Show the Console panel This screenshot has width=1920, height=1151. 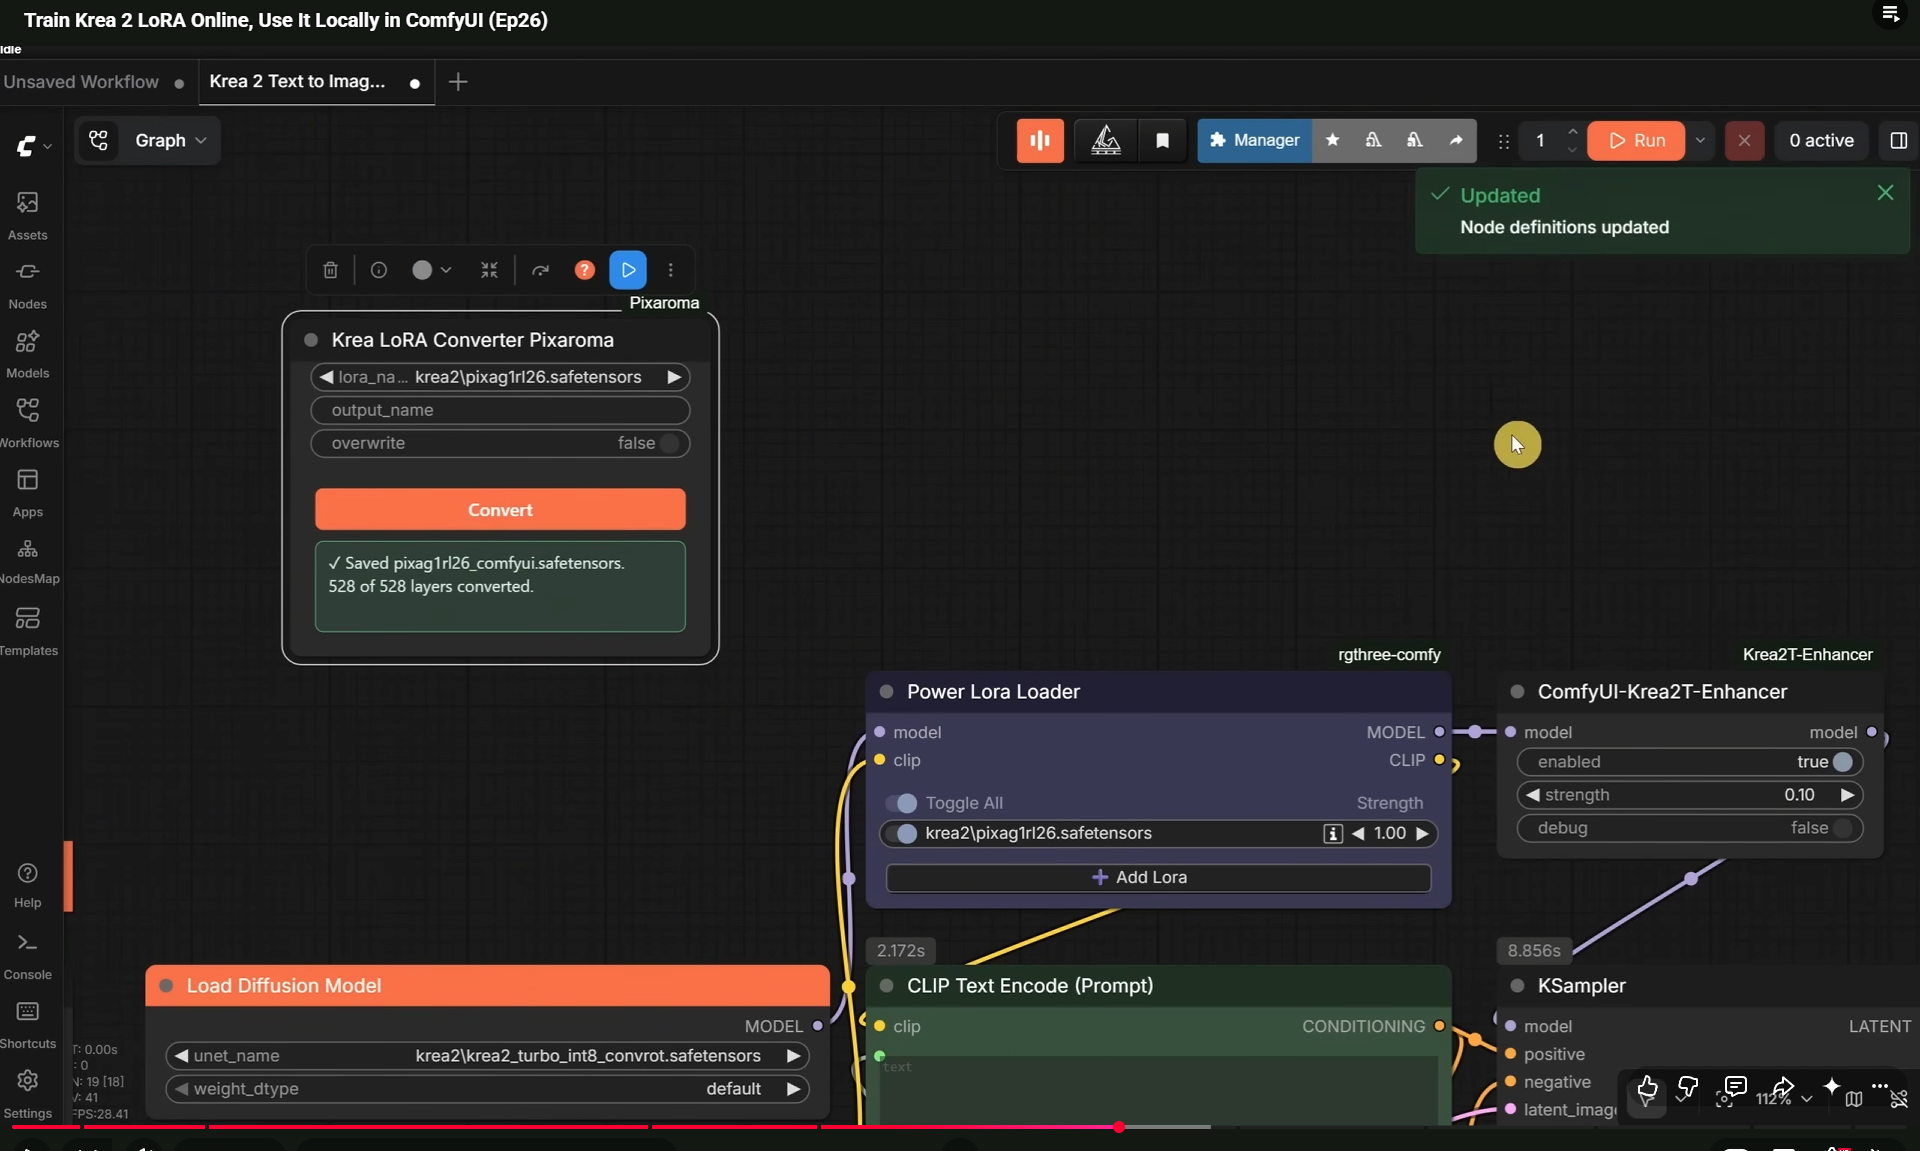coord(28,956)
